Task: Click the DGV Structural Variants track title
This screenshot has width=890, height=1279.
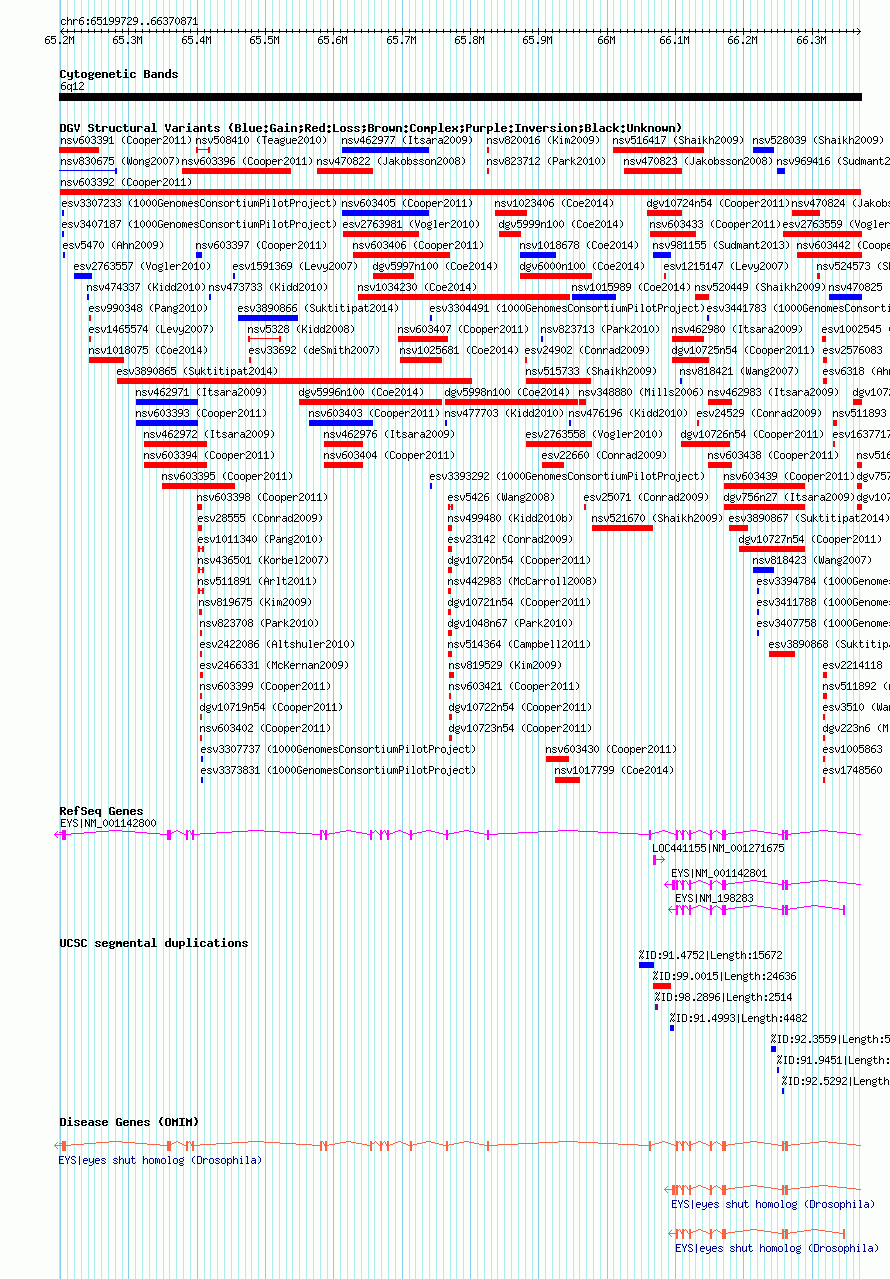Action: (370, 128)
